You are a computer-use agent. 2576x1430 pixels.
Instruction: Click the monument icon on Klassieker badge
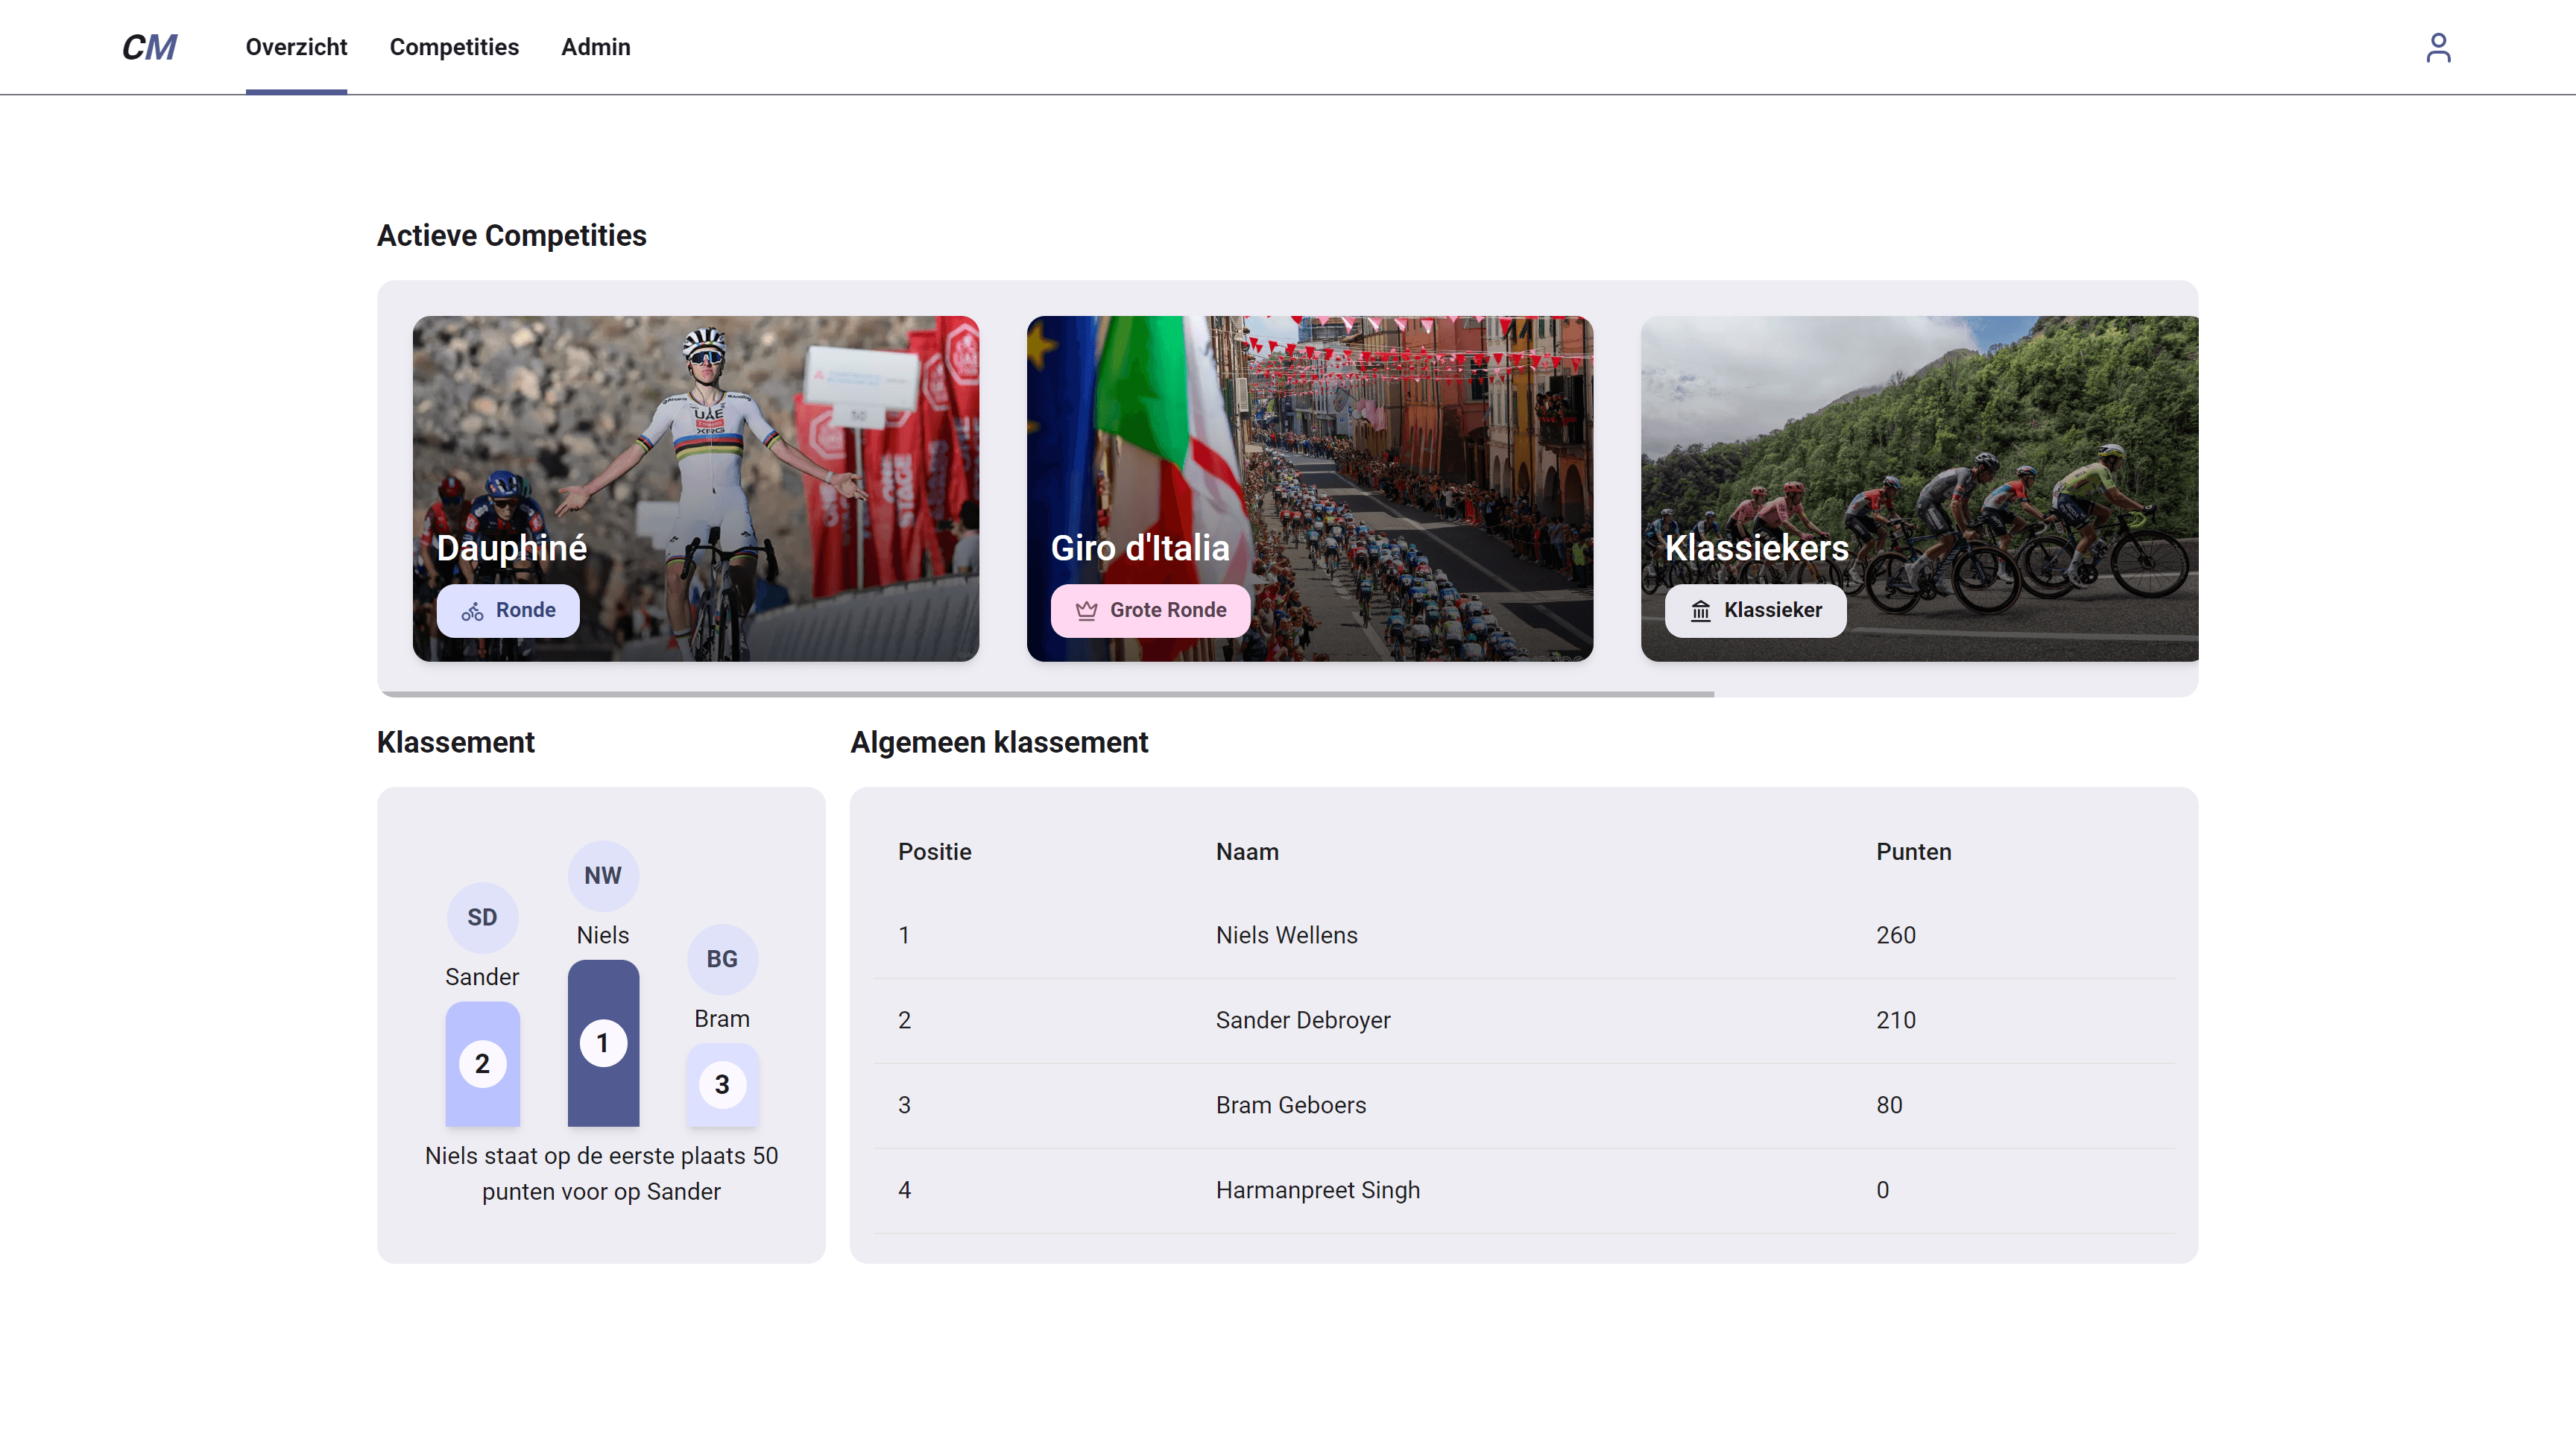point(1700,611)
